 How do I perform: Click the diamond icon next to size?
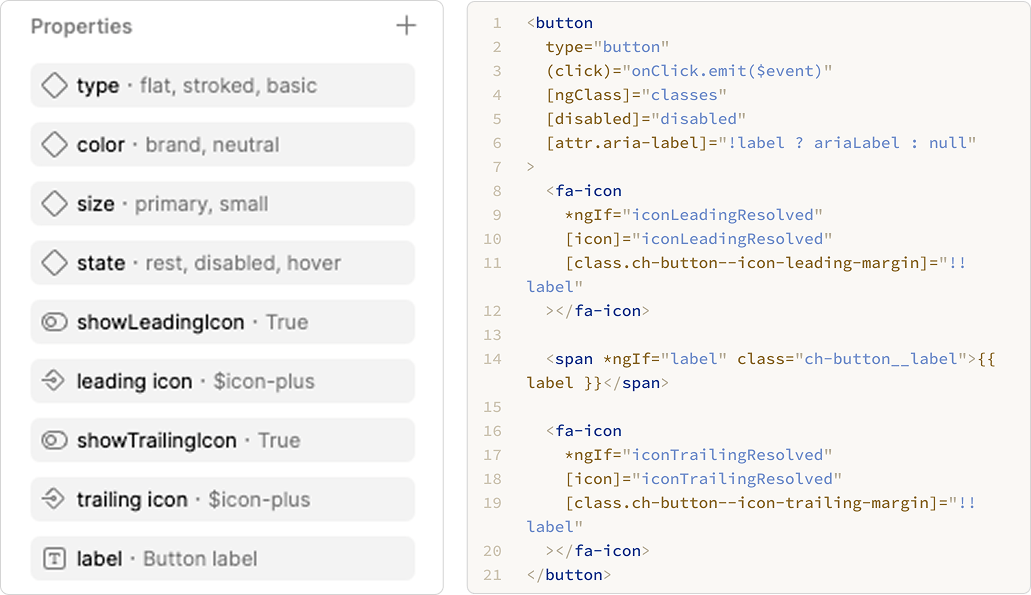pyautogui.click(x=54, y=204)
